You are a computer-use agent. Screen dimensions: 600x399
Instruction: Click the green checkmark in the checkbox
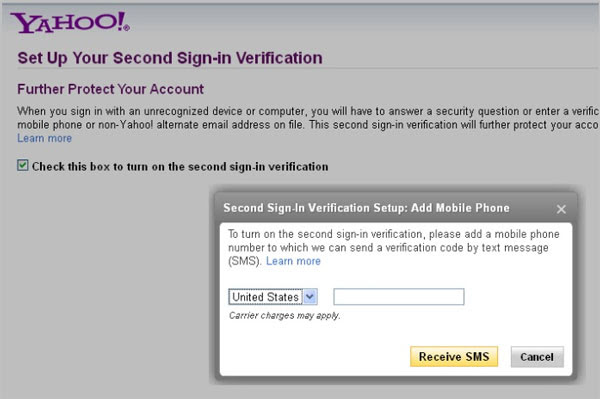(23, 165)
